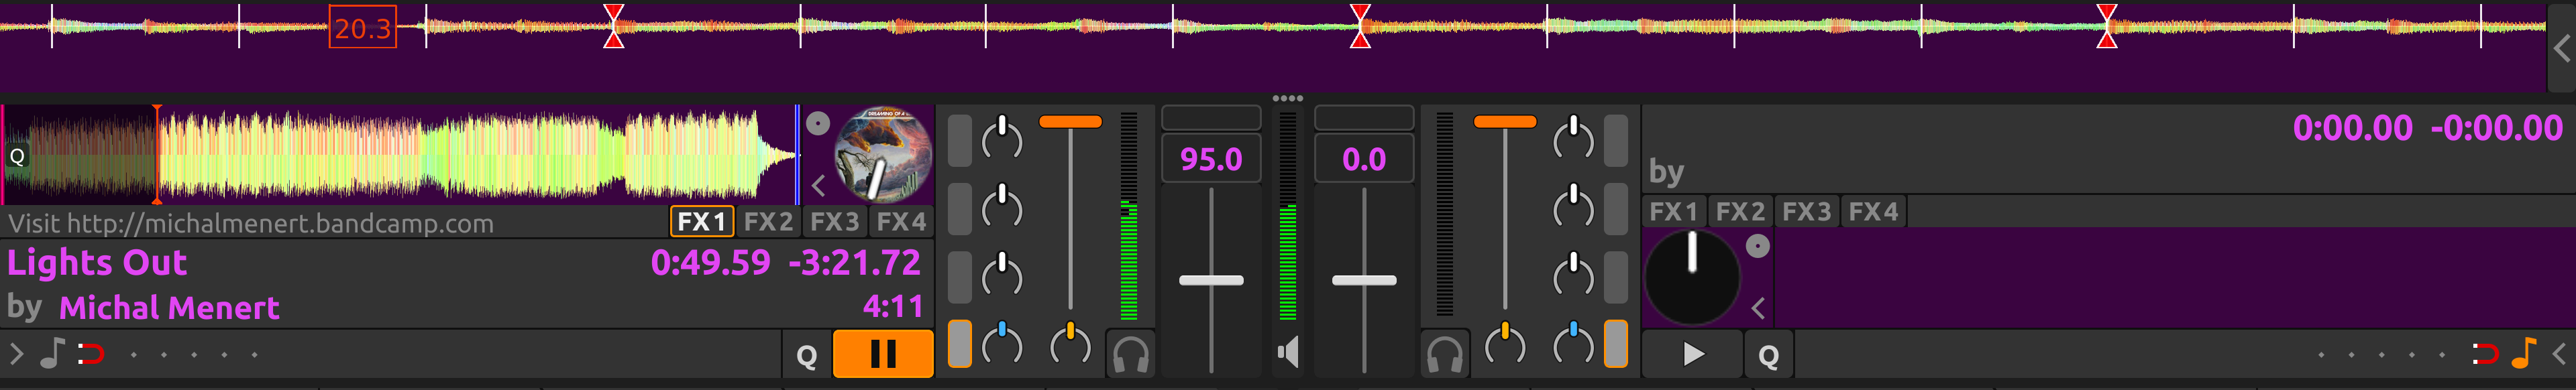Click channel 1 low EQ knob

click(x=1002, y=275)
